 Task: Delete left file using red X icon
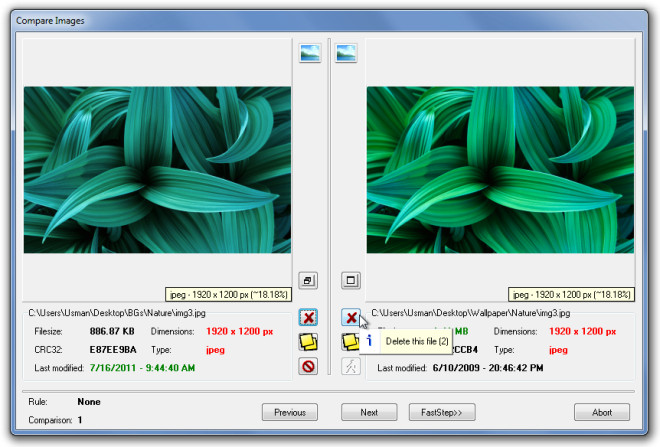point(308,317)
